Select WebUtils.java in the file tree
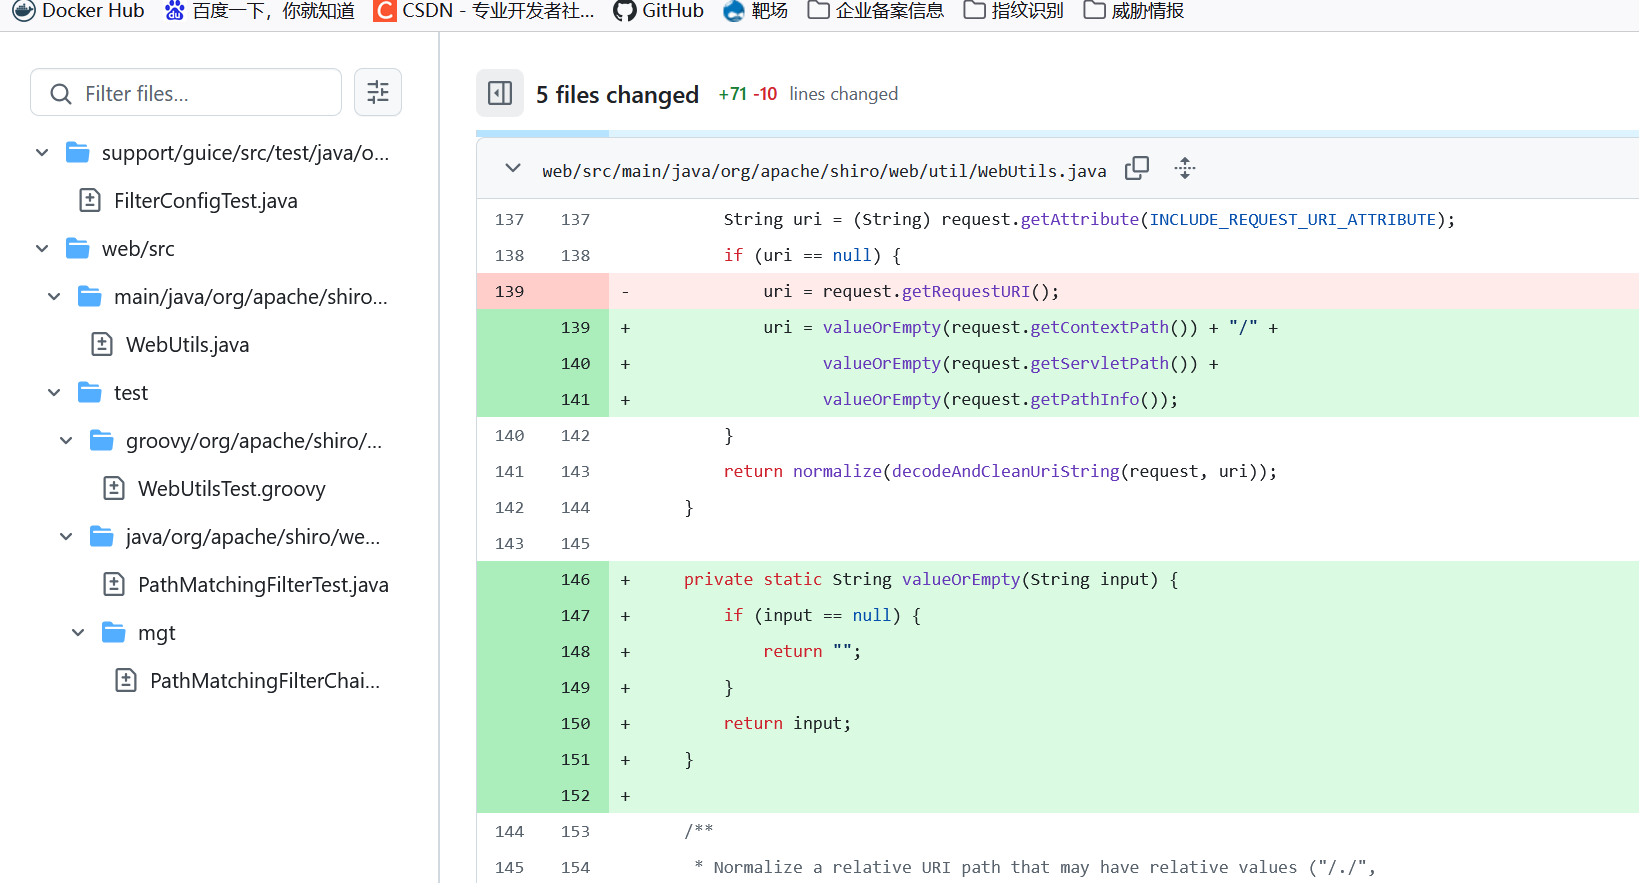The width and height of the screenshot is (1639, 883). [x=187, y=345]
